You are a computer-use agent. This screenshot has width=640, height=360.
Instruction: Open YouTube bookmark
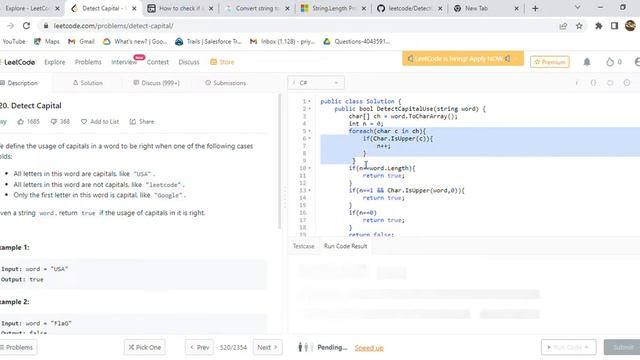click(x=13, y=42)
